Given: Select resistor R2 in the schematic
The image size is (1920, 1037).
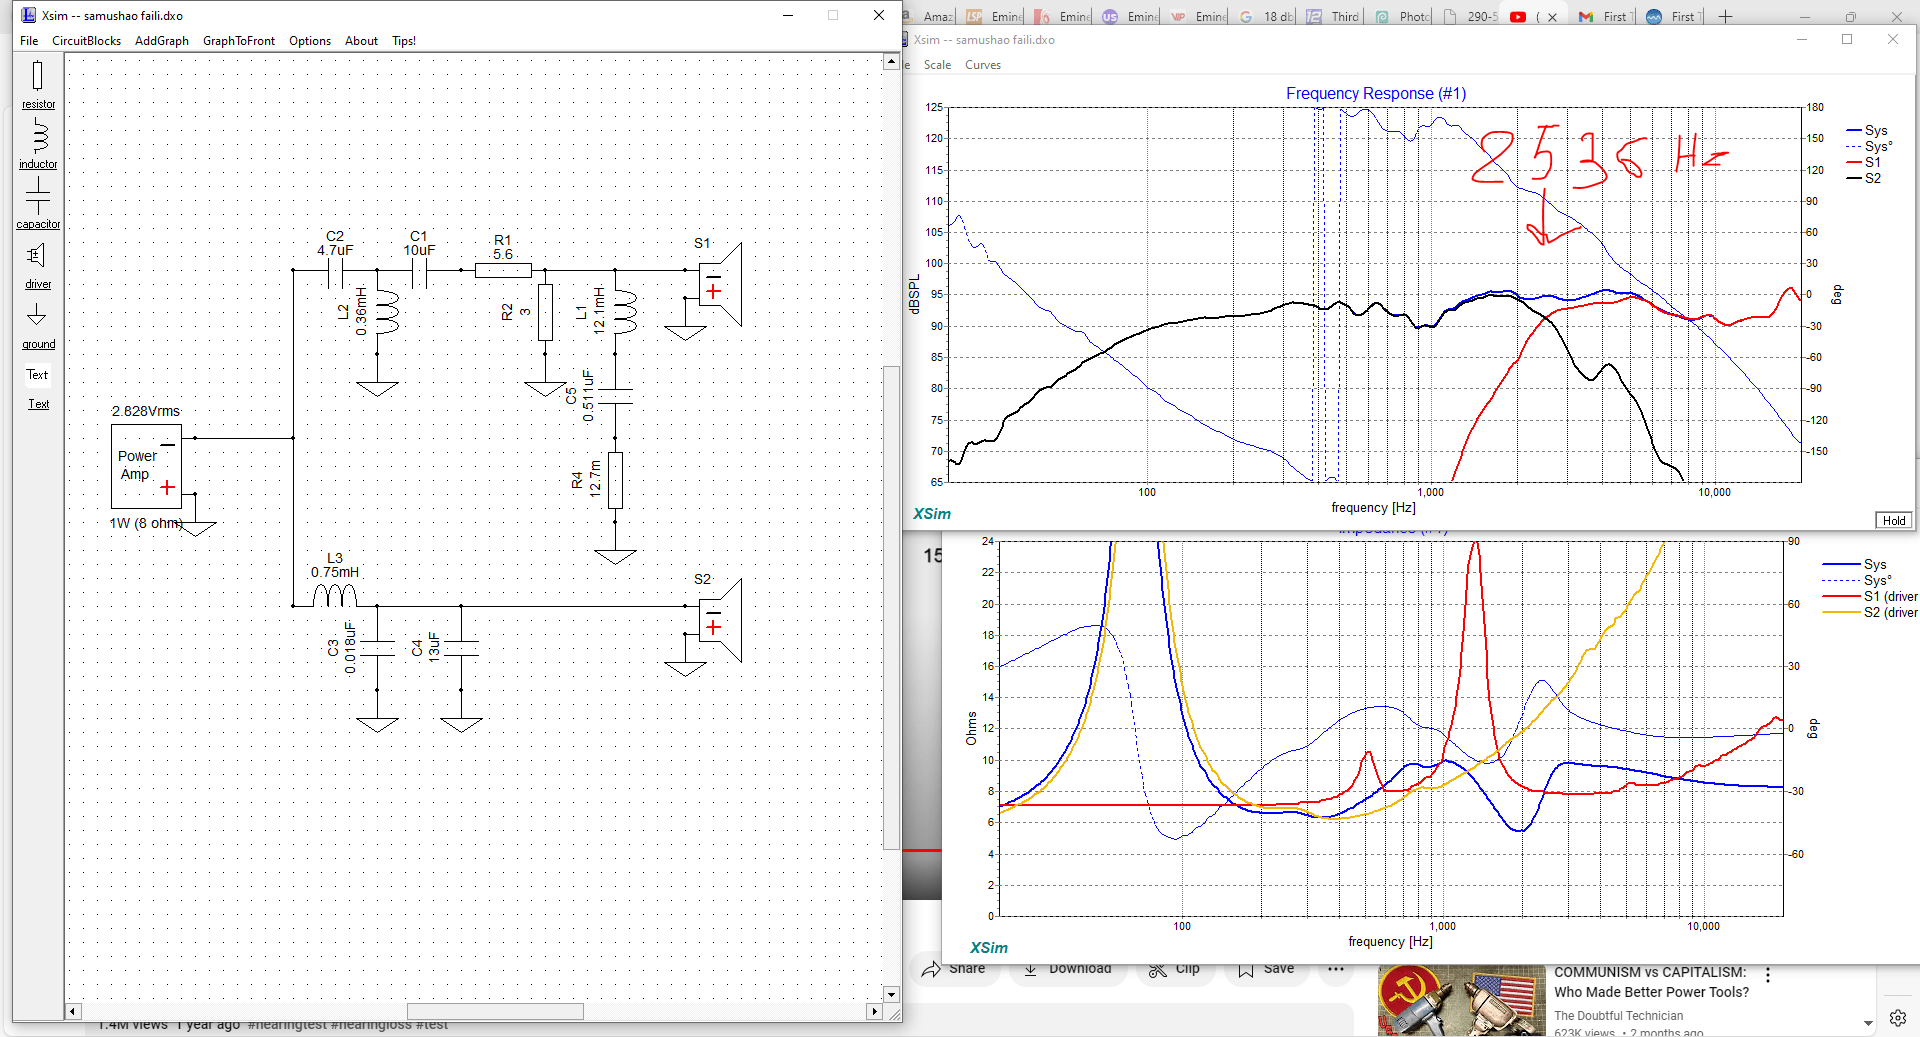Looking at the screenshot, I should click(545, 312).
